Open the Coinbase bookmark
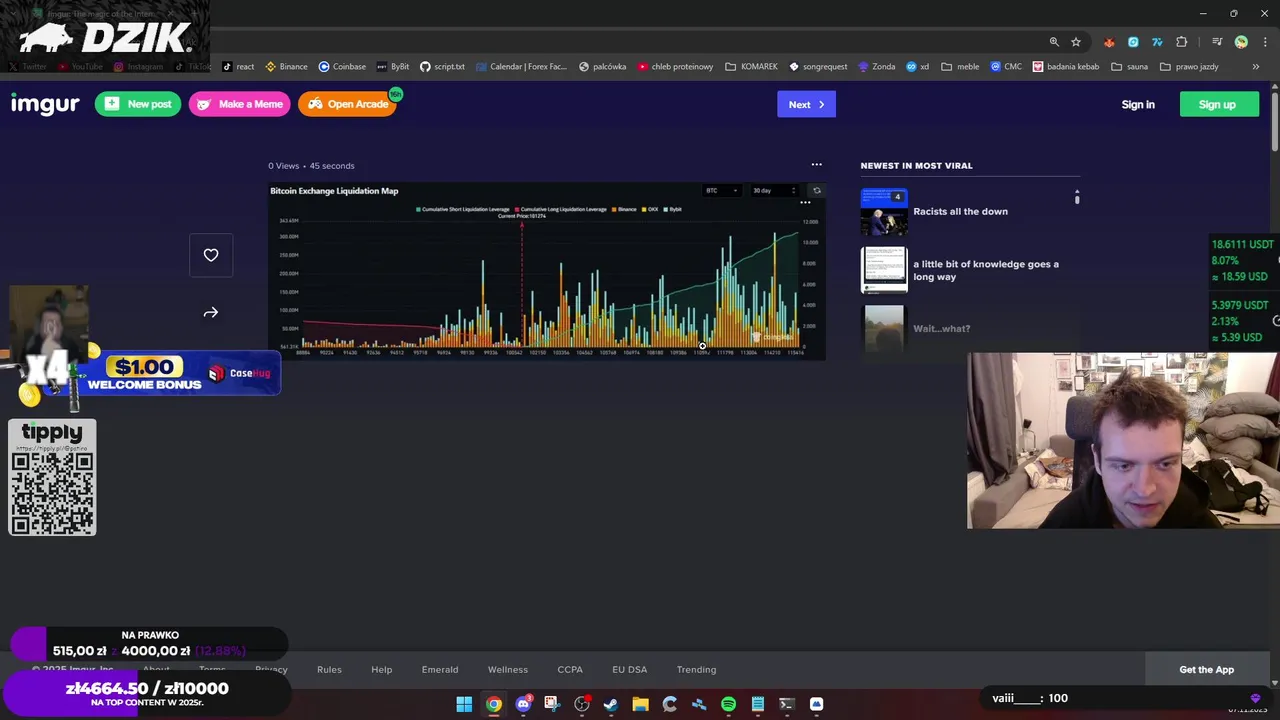Screen dimensions: 1280x720 tap(342, 67)
